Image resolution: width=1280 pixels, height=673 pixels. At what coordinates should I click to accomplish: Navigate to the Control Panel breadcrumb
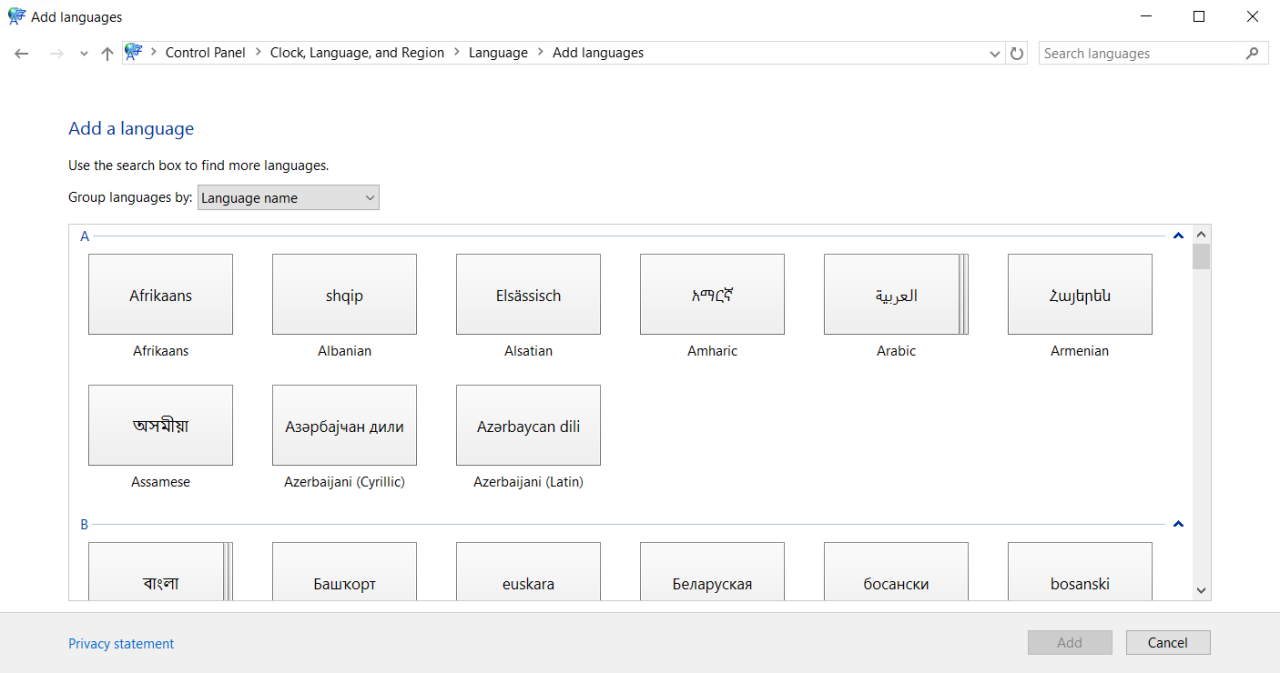coord(205,53)
